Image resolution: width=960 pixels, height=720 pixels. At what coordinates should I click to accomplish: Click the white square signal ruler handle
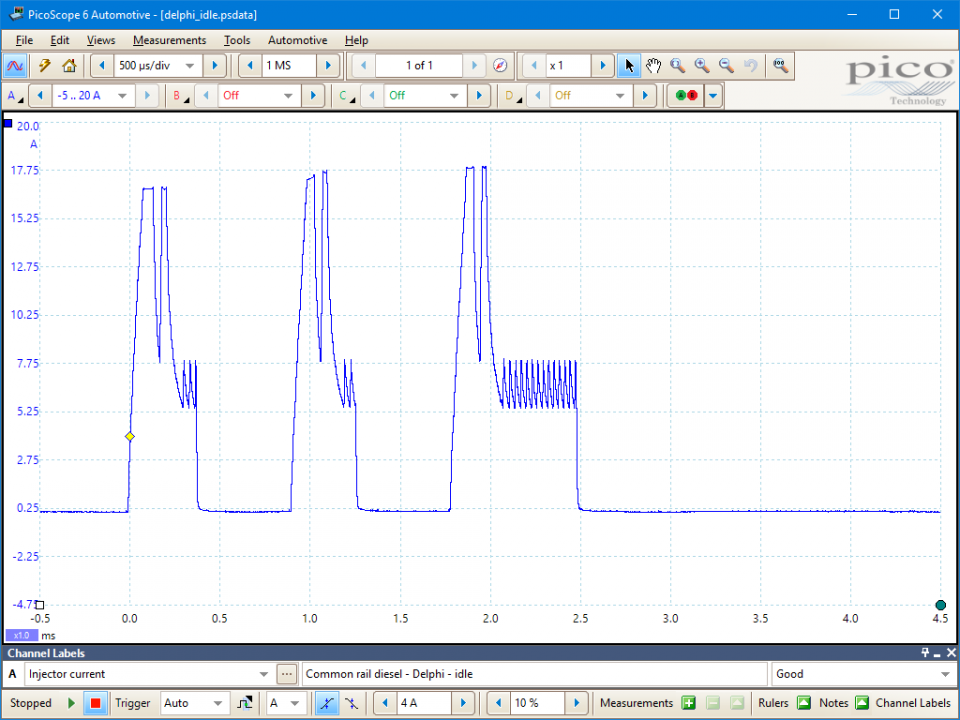coord(40,605)
